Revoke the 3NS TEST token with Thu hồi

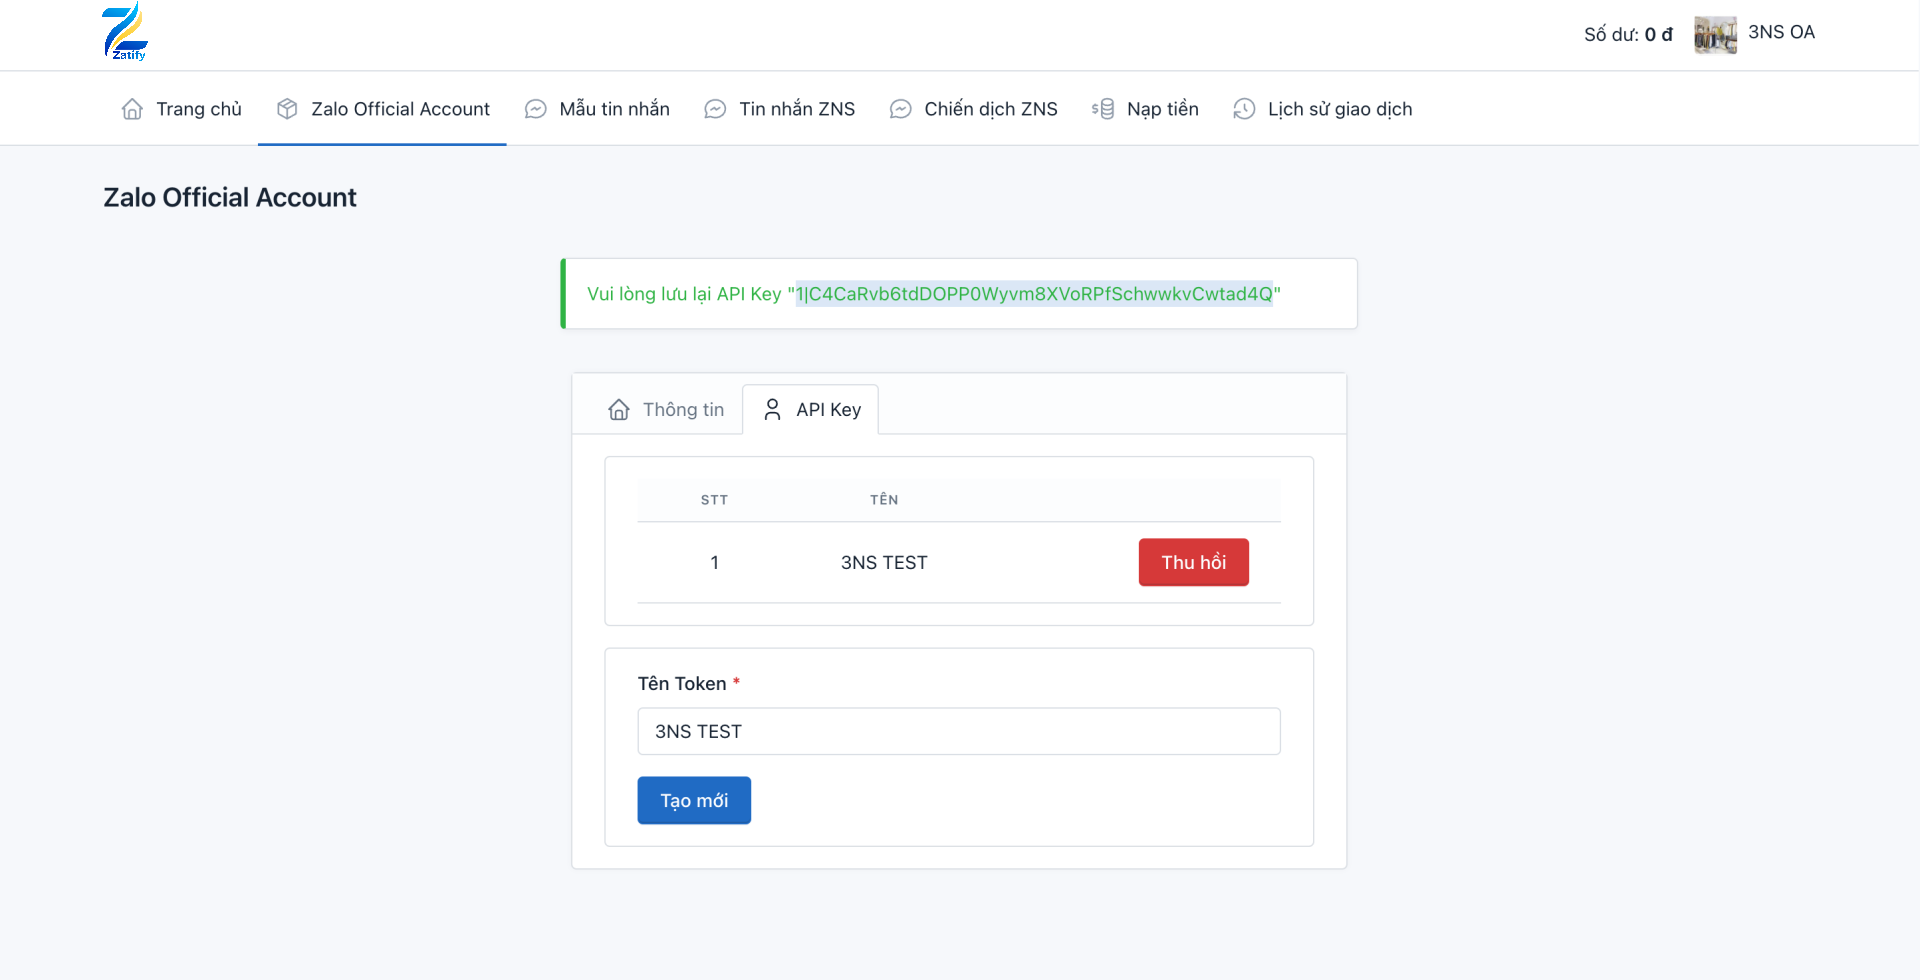(x=1194, y=562)
